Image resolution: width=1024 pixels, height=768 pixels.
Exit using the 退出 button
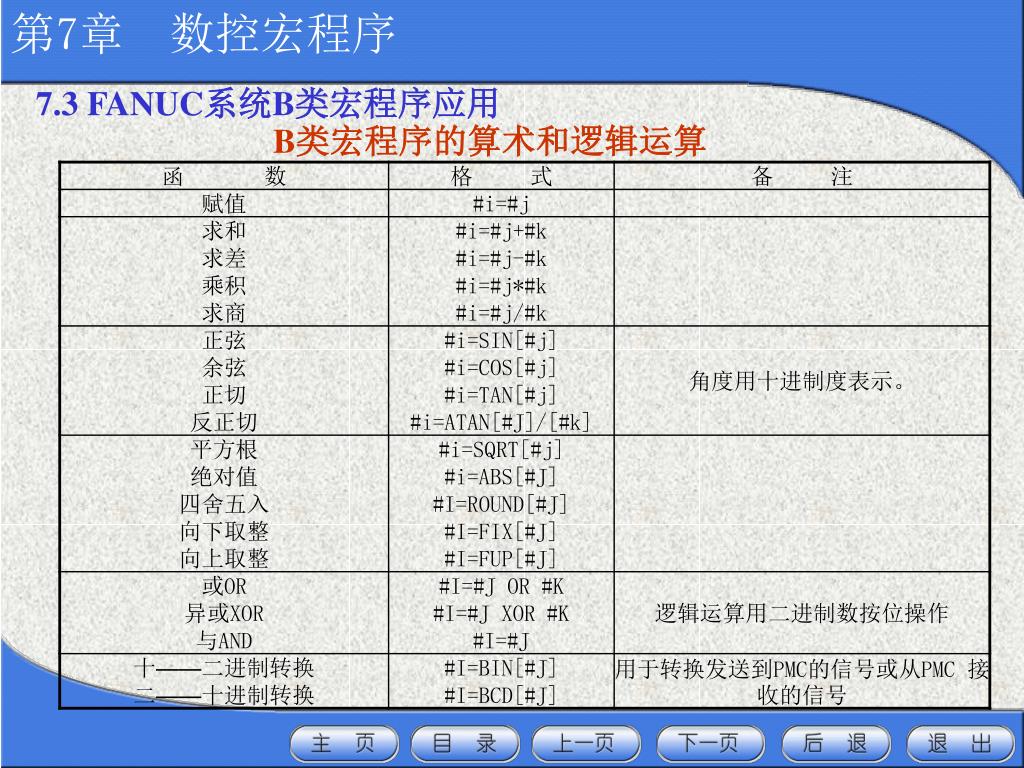click(x=960, y=743)
